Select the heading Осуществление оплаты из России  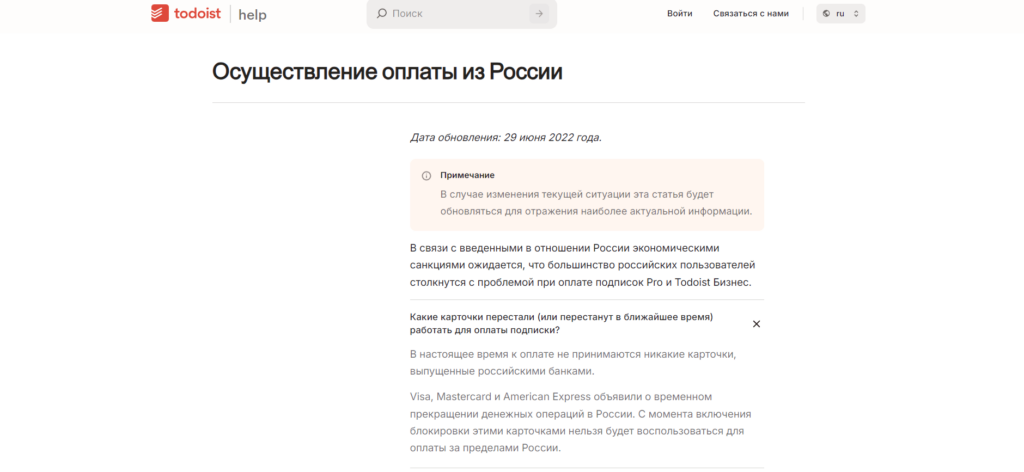387,71
